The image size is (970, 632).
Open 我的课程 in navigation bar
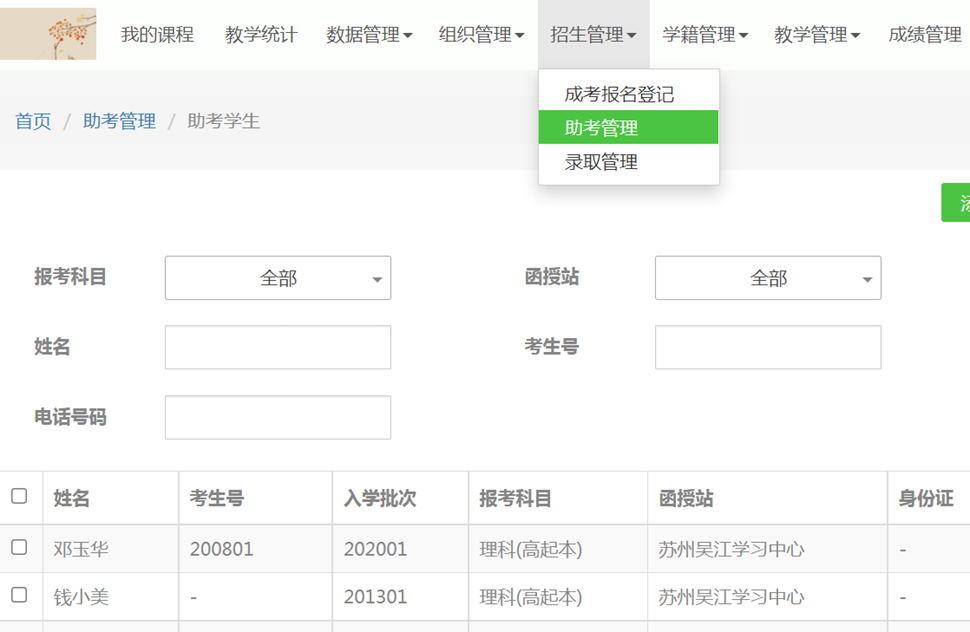(157, 35)
